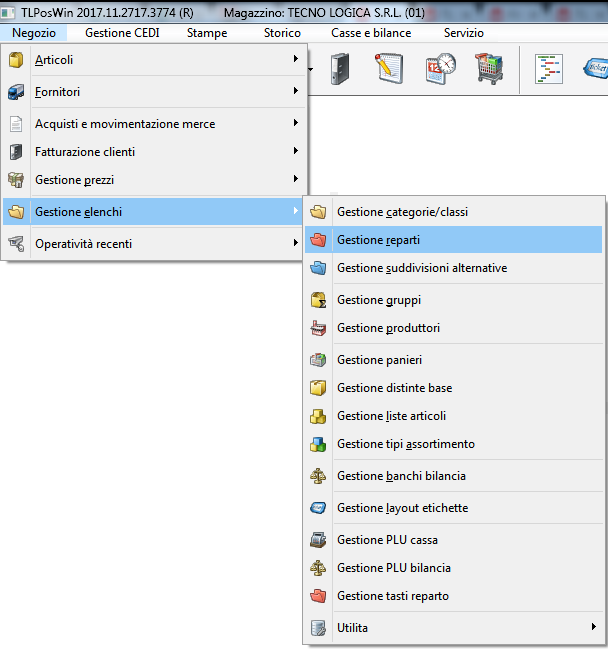
Task: Expand the Utilità submenu
Action: tap(455, 628)
